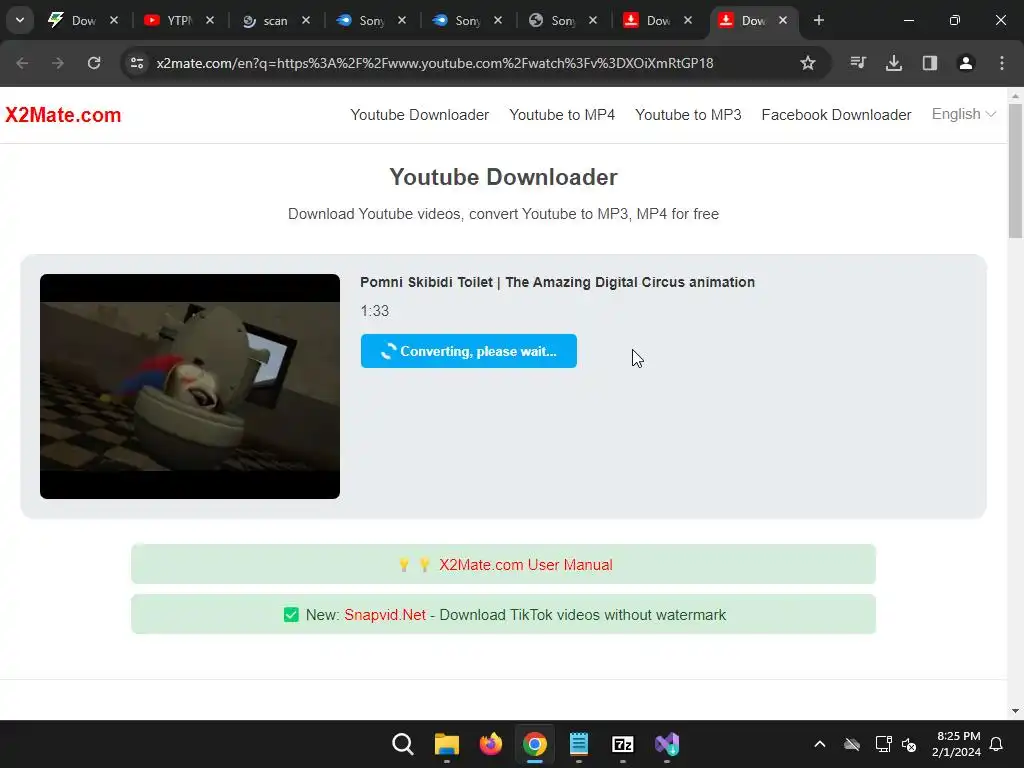Viewport: 1024px width, 768px height.
Task: Open Chrome three-dot menu
Action: point(1002,63)
